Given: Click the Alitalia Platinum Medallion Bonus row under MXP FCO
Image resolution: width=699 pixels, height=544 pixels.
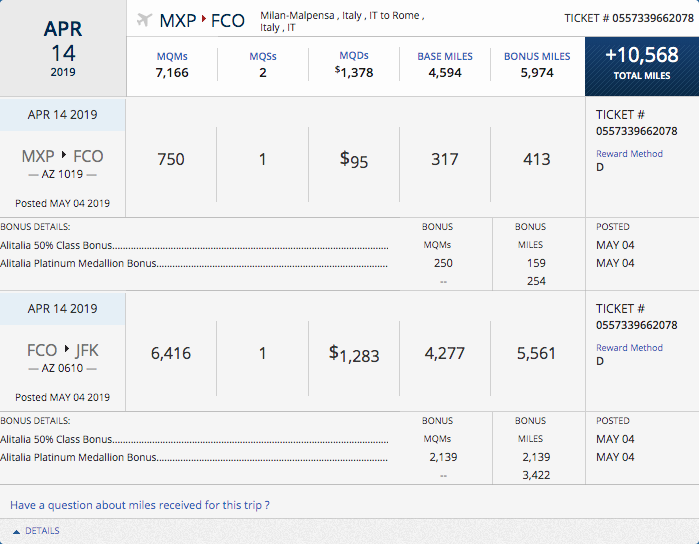Looking at the screenshot, I should click(80, 263).
